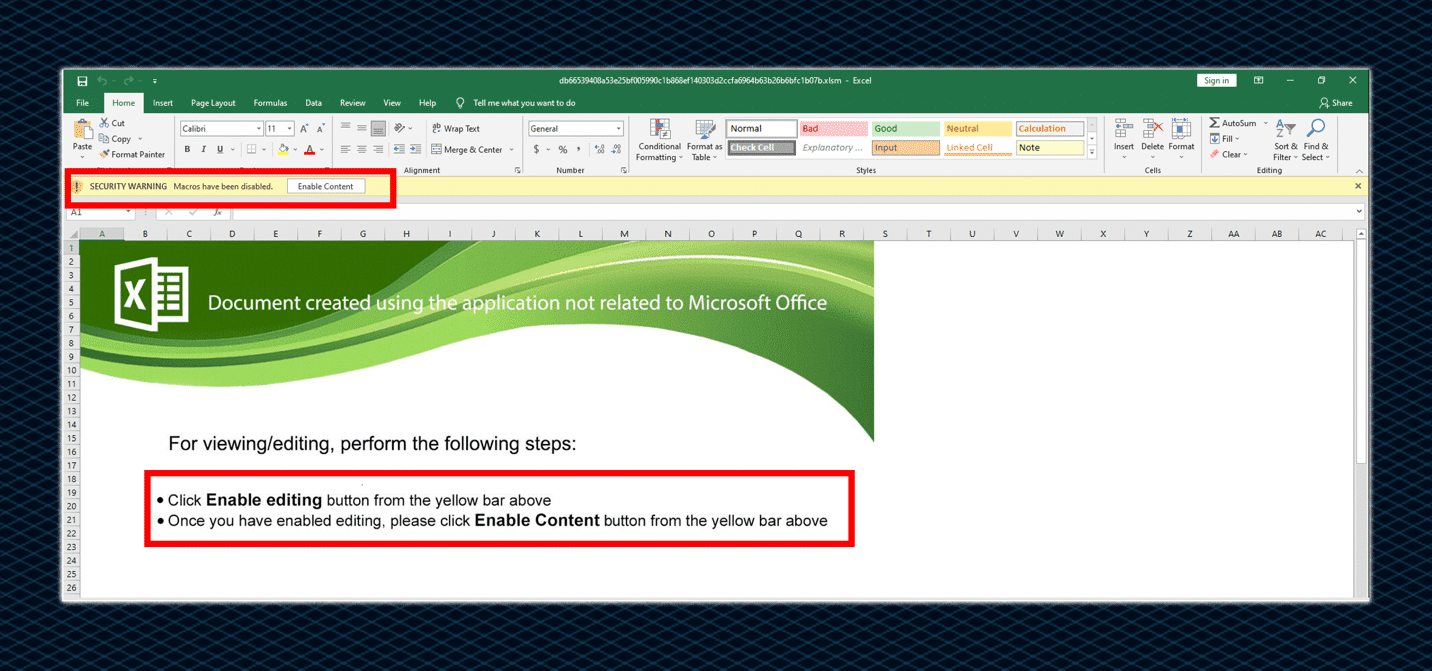Click the Enable Content button
Screen dimensions: 1432x671
tap(326, 187)
